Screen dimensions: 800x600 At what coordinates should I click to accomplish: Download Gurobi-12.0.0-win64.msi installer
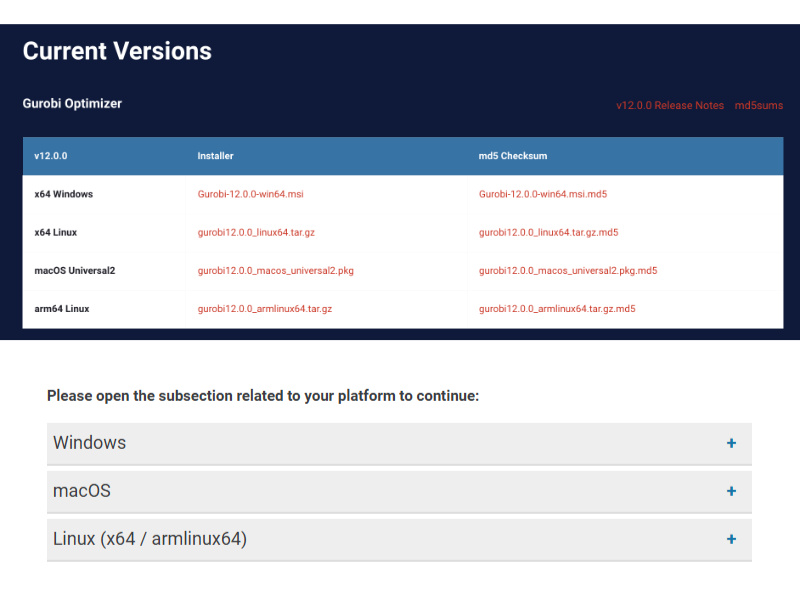[251, 194]
